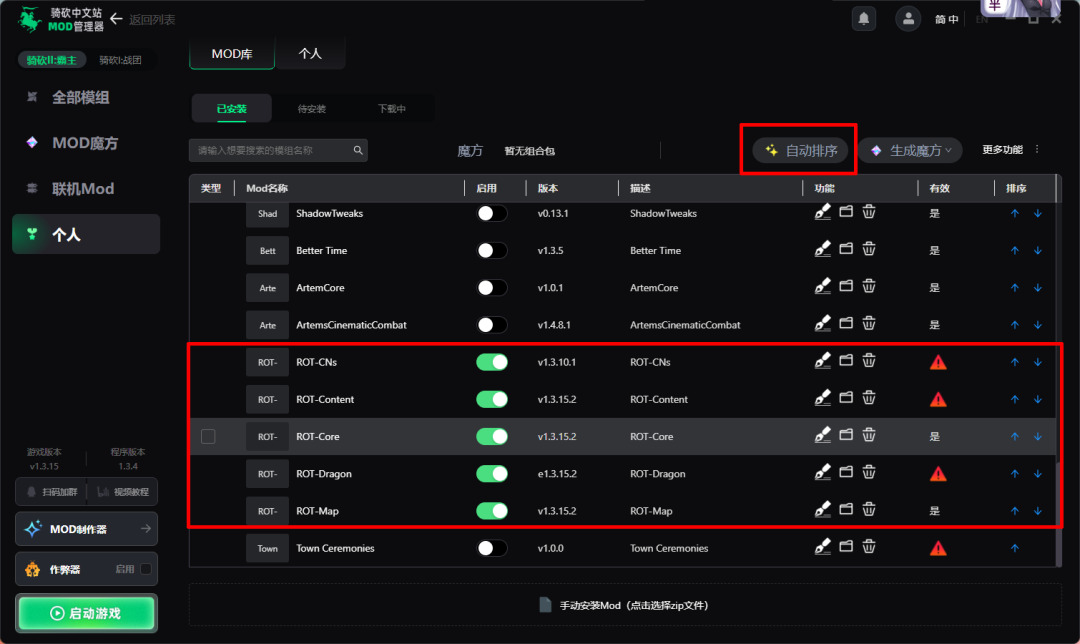
Task: Delete ArtemCore using its trash icon
Action: pyautogui.click(x=869, y=288)
